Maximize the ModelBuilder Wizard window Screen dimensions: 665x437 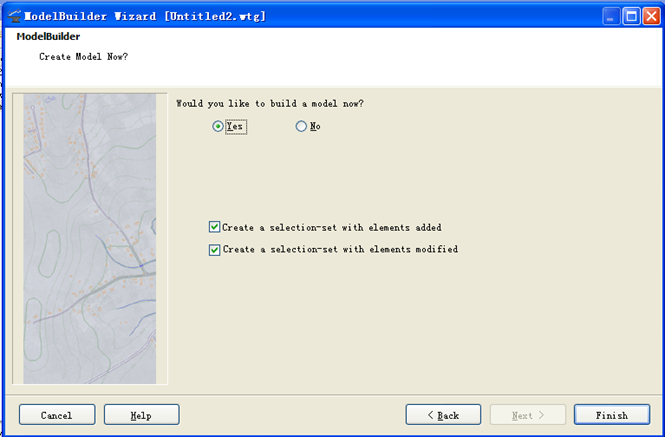[x=633, y=16]
